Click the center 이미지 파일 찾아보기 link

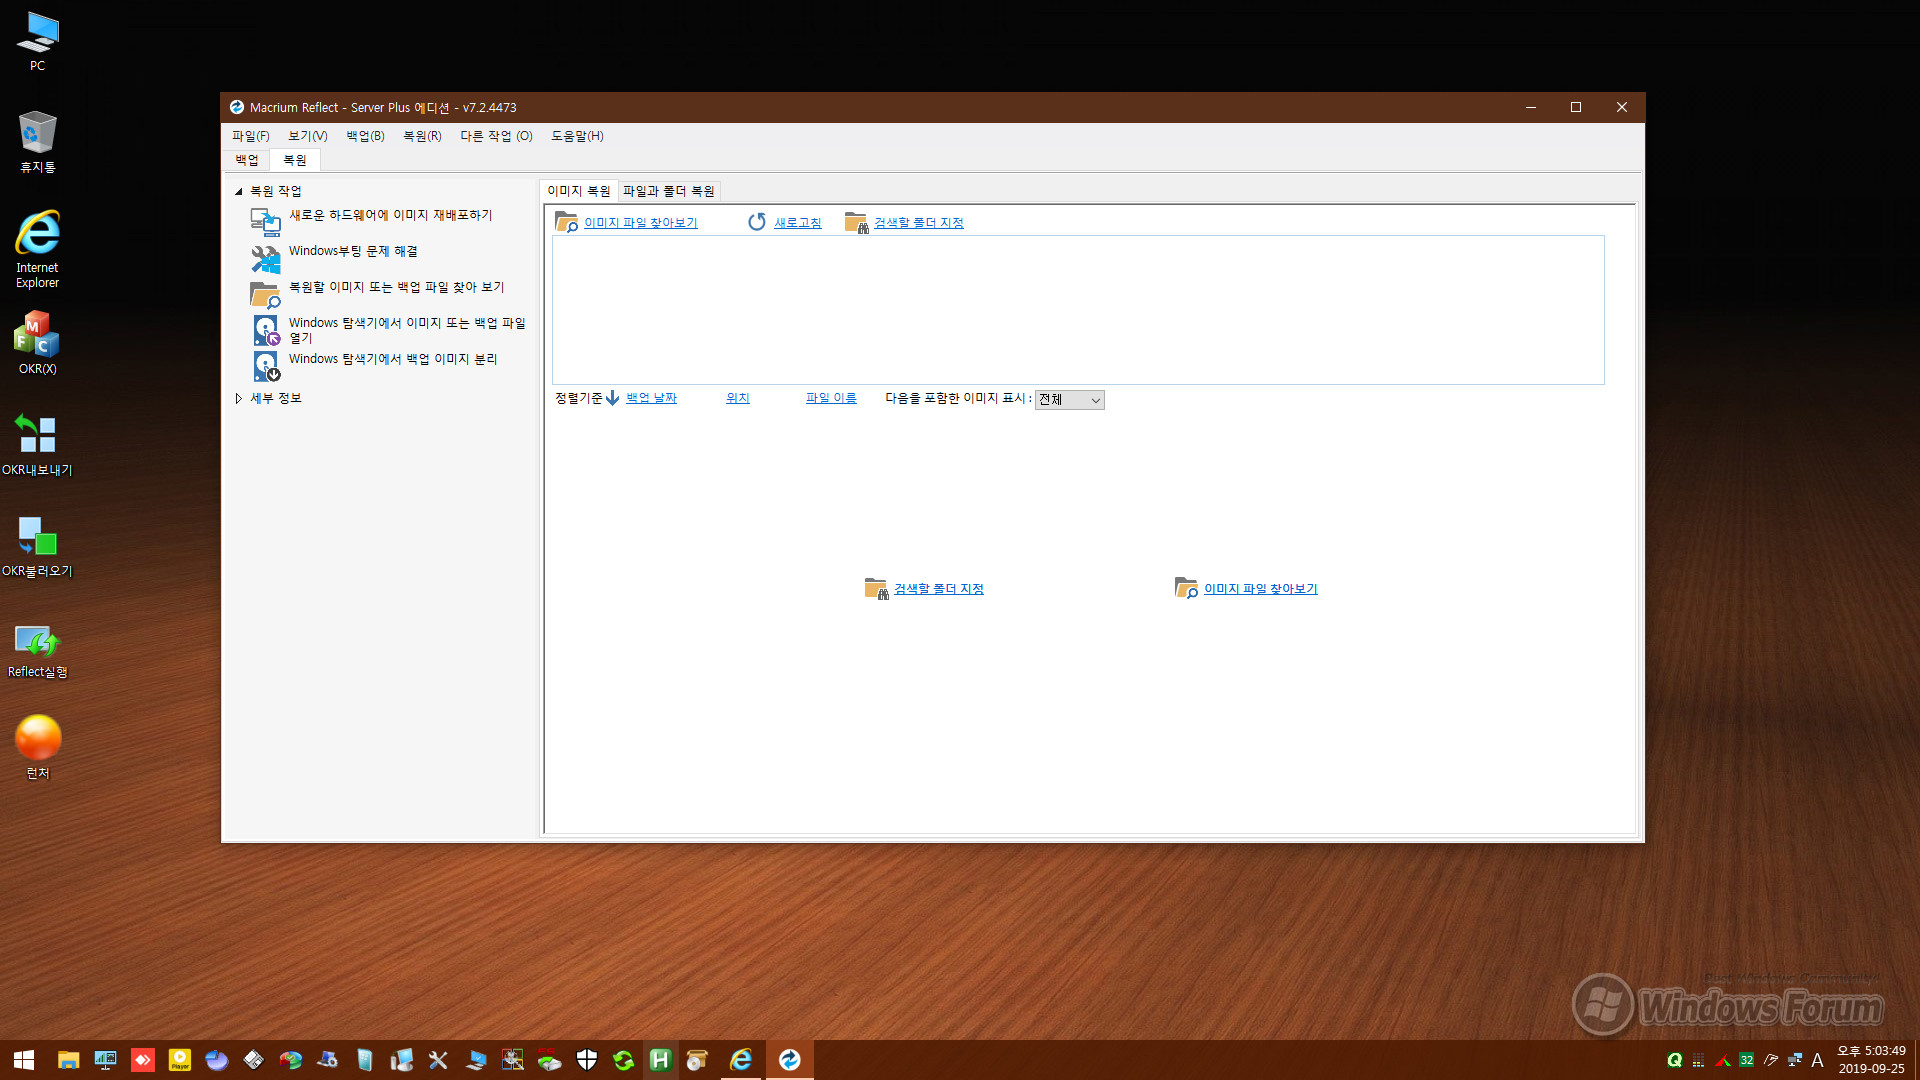tap(1260, 589)
